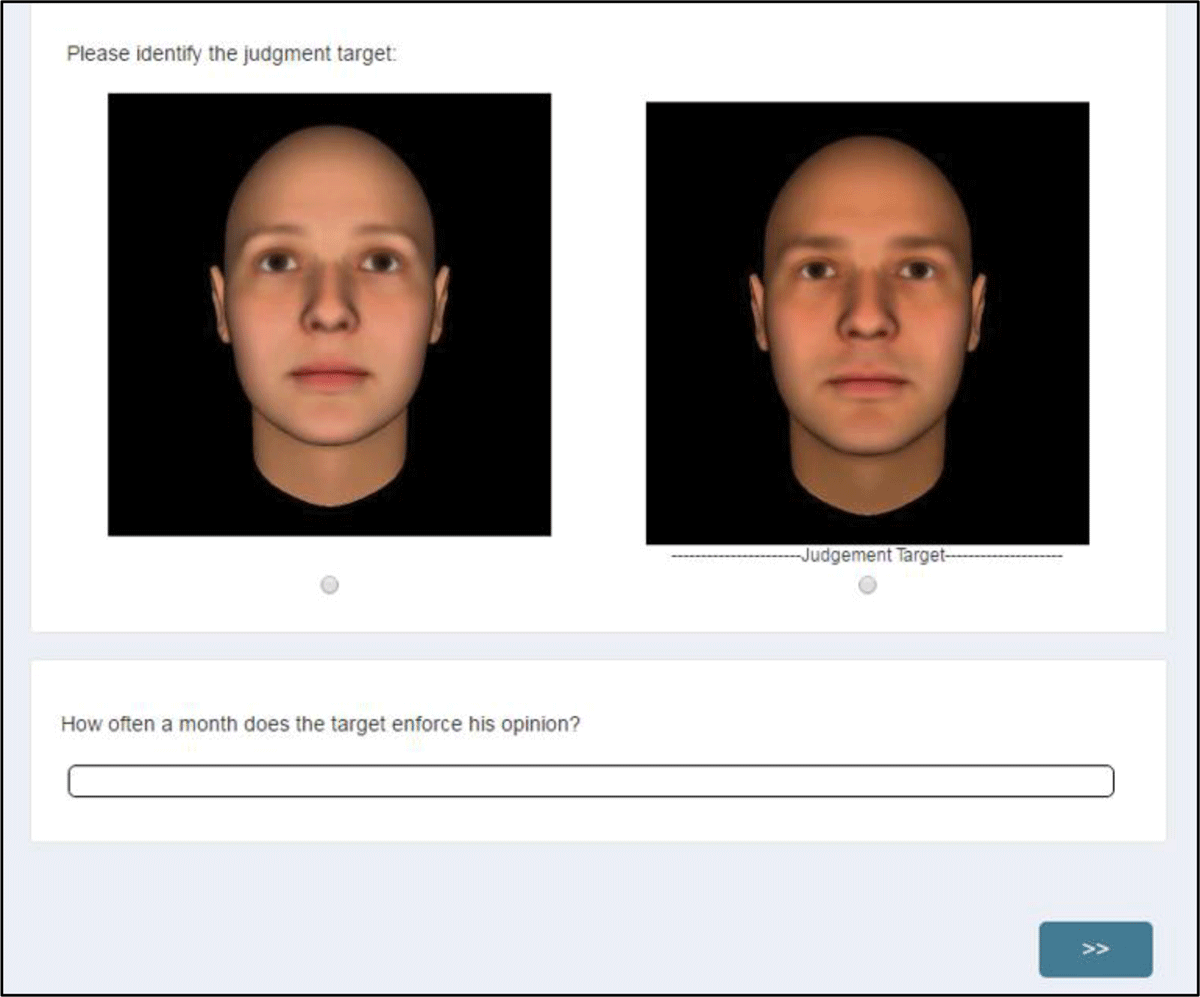This screenshot has height=997, width=1200.
Task: Click the "How often a month" question text
Action: [x=320, y=723]
